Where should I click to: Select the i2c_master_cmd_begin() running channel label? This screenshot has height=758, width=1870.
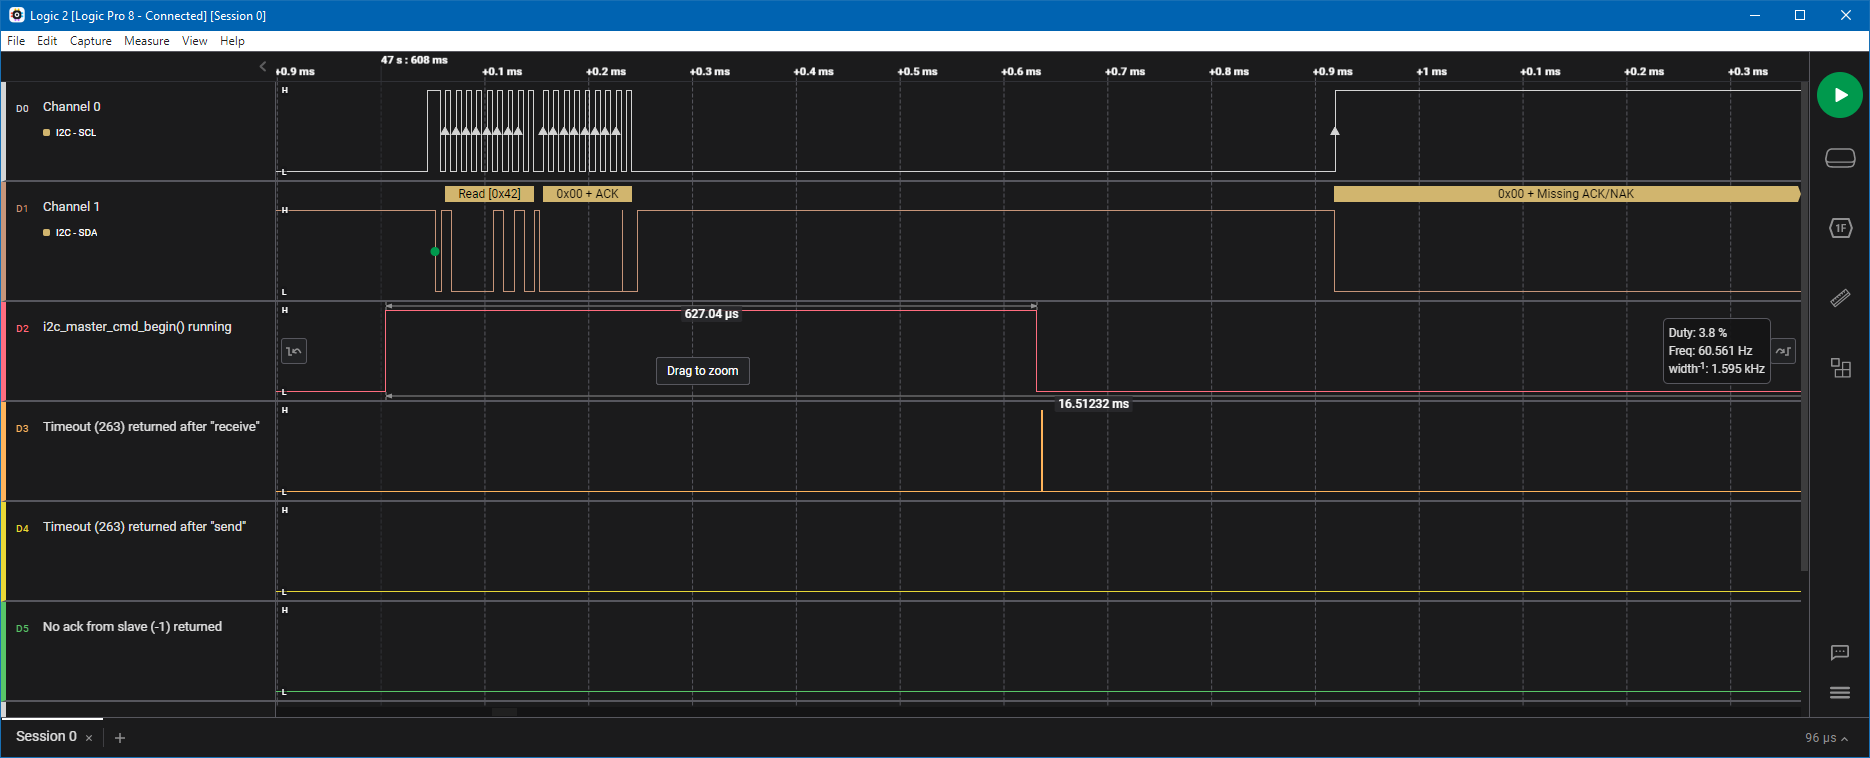(137, 327)
